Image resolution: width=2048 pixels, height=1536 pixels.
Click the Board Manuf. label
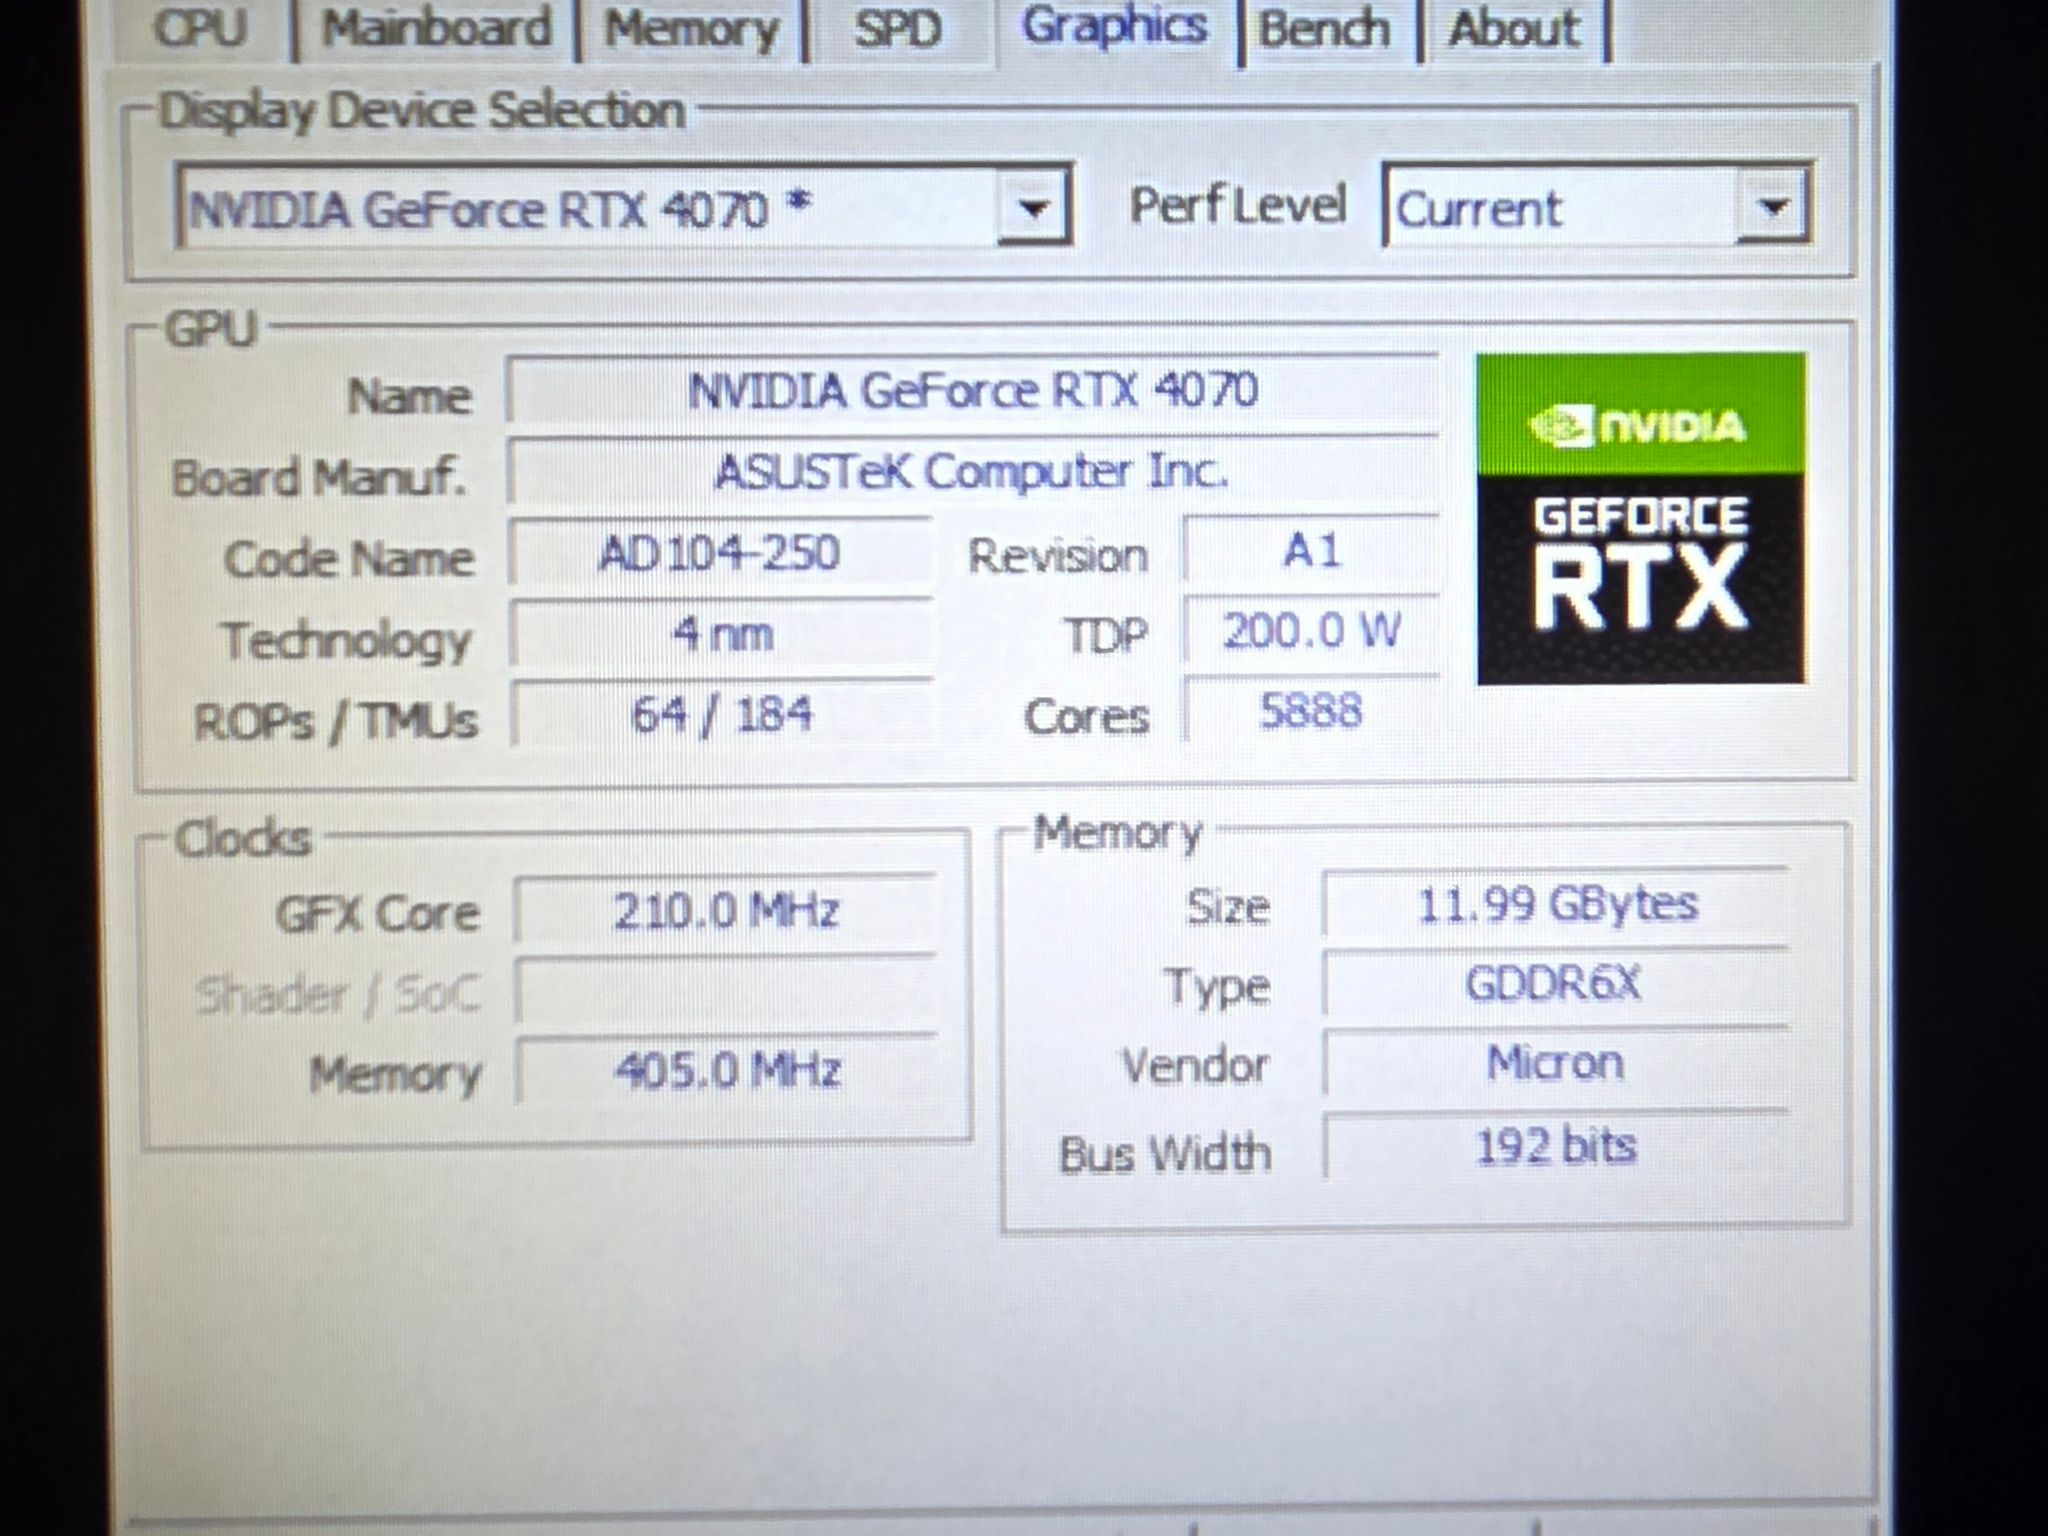point(318,477)
